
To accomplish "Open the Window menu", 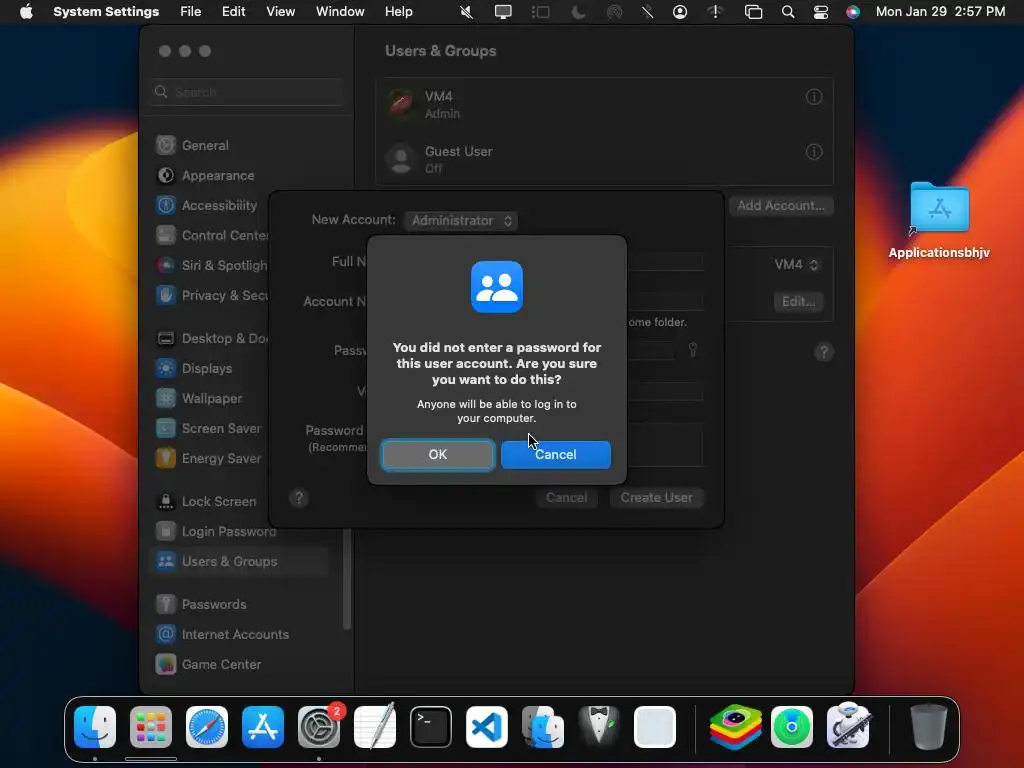I will (340, 12).
